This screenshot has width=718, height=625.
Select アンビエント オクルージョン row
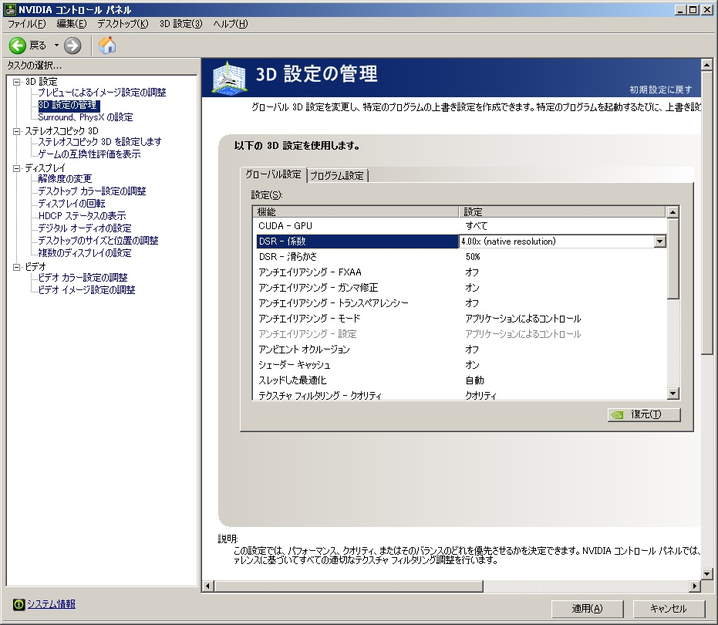[x=460, y=349]
